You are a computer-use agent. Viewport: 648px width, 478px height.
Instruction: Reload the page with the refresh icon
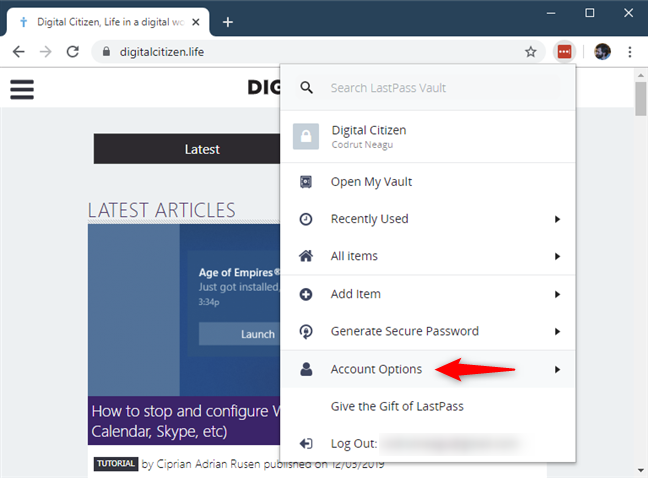(73, 52)
